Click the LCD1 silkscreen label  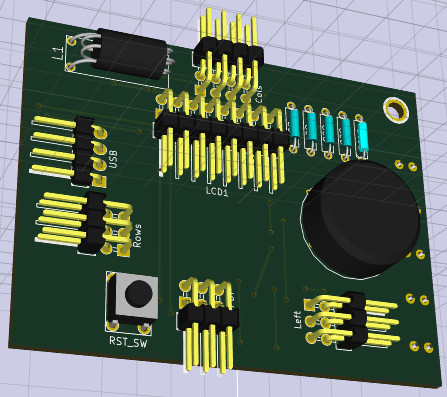pyautogui.click(x=217, y=192)
